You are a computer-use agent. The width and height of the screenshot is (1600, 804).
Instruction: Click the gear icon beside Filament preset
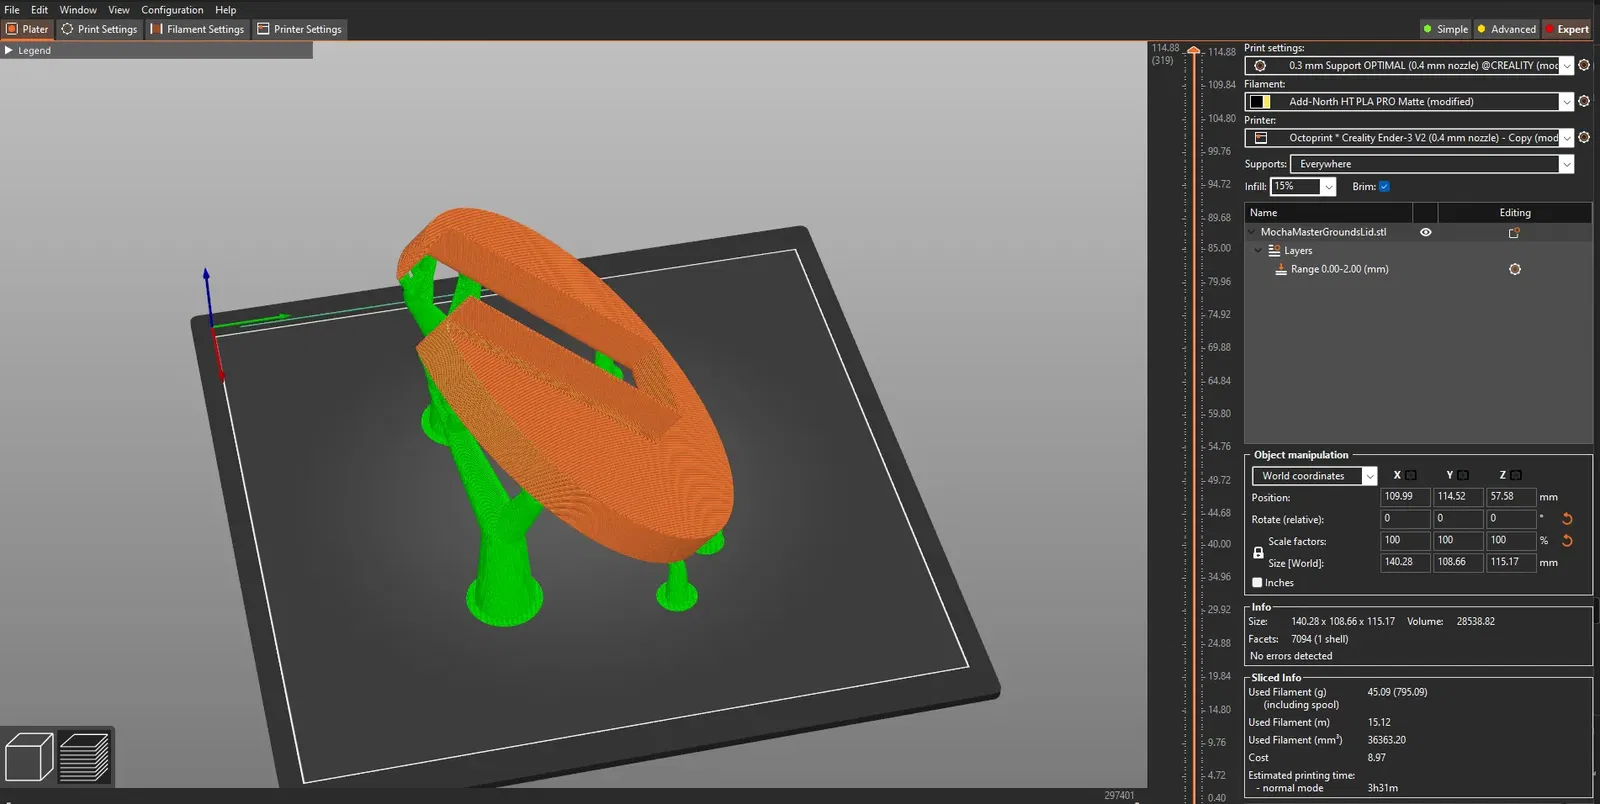point(1584,101)
